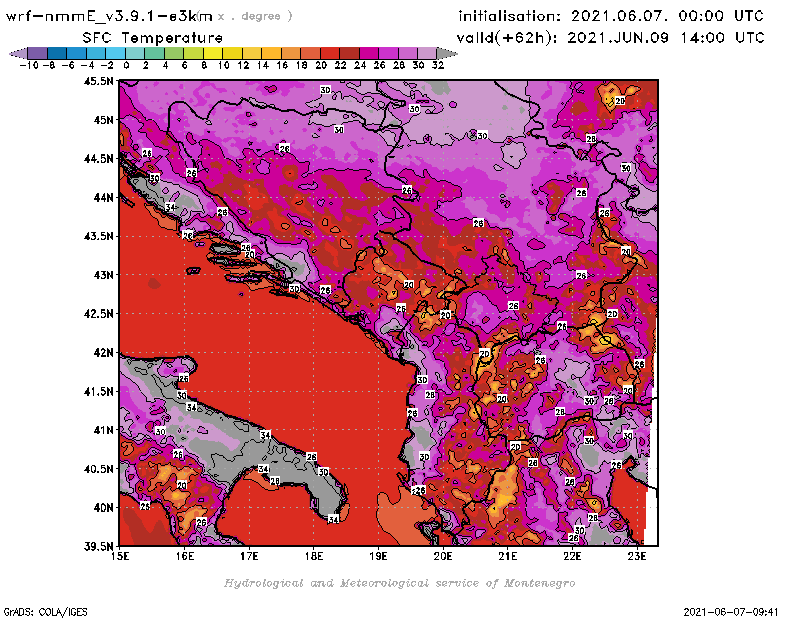Click the '42.5N' latitude label
Image resolution: width=800 pixels, height=618 pixels.
pos(98,314)
